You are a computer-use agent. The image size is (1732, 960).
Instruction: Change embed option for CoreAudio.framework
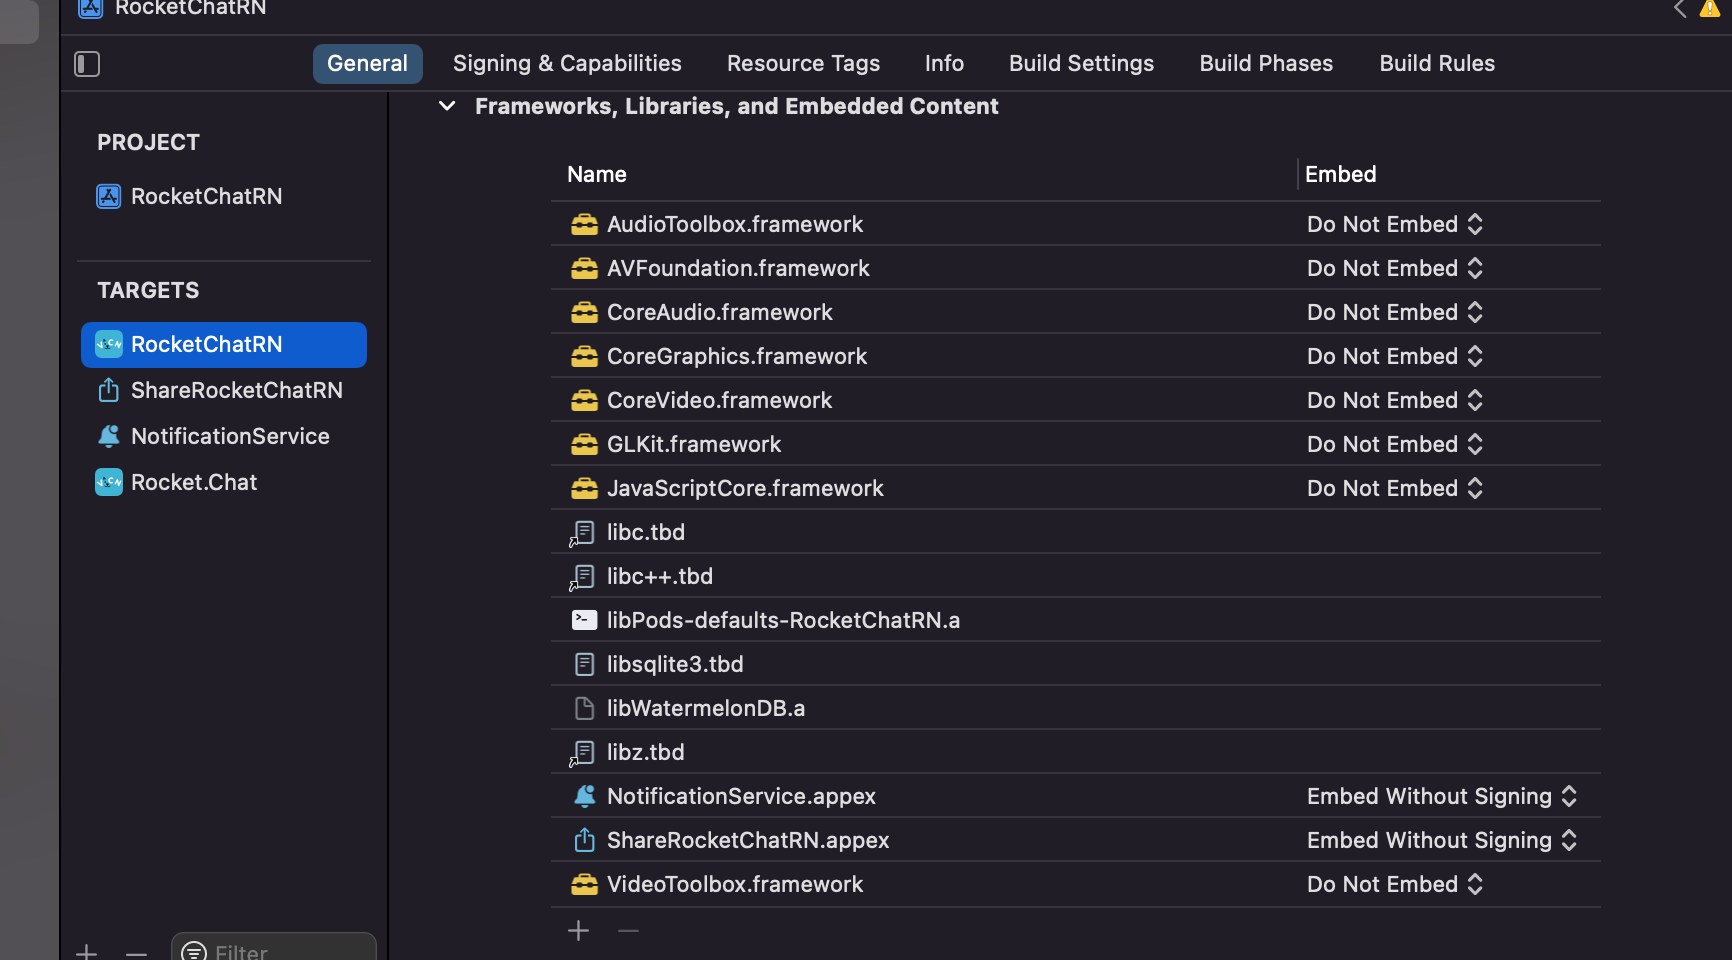1395,312
